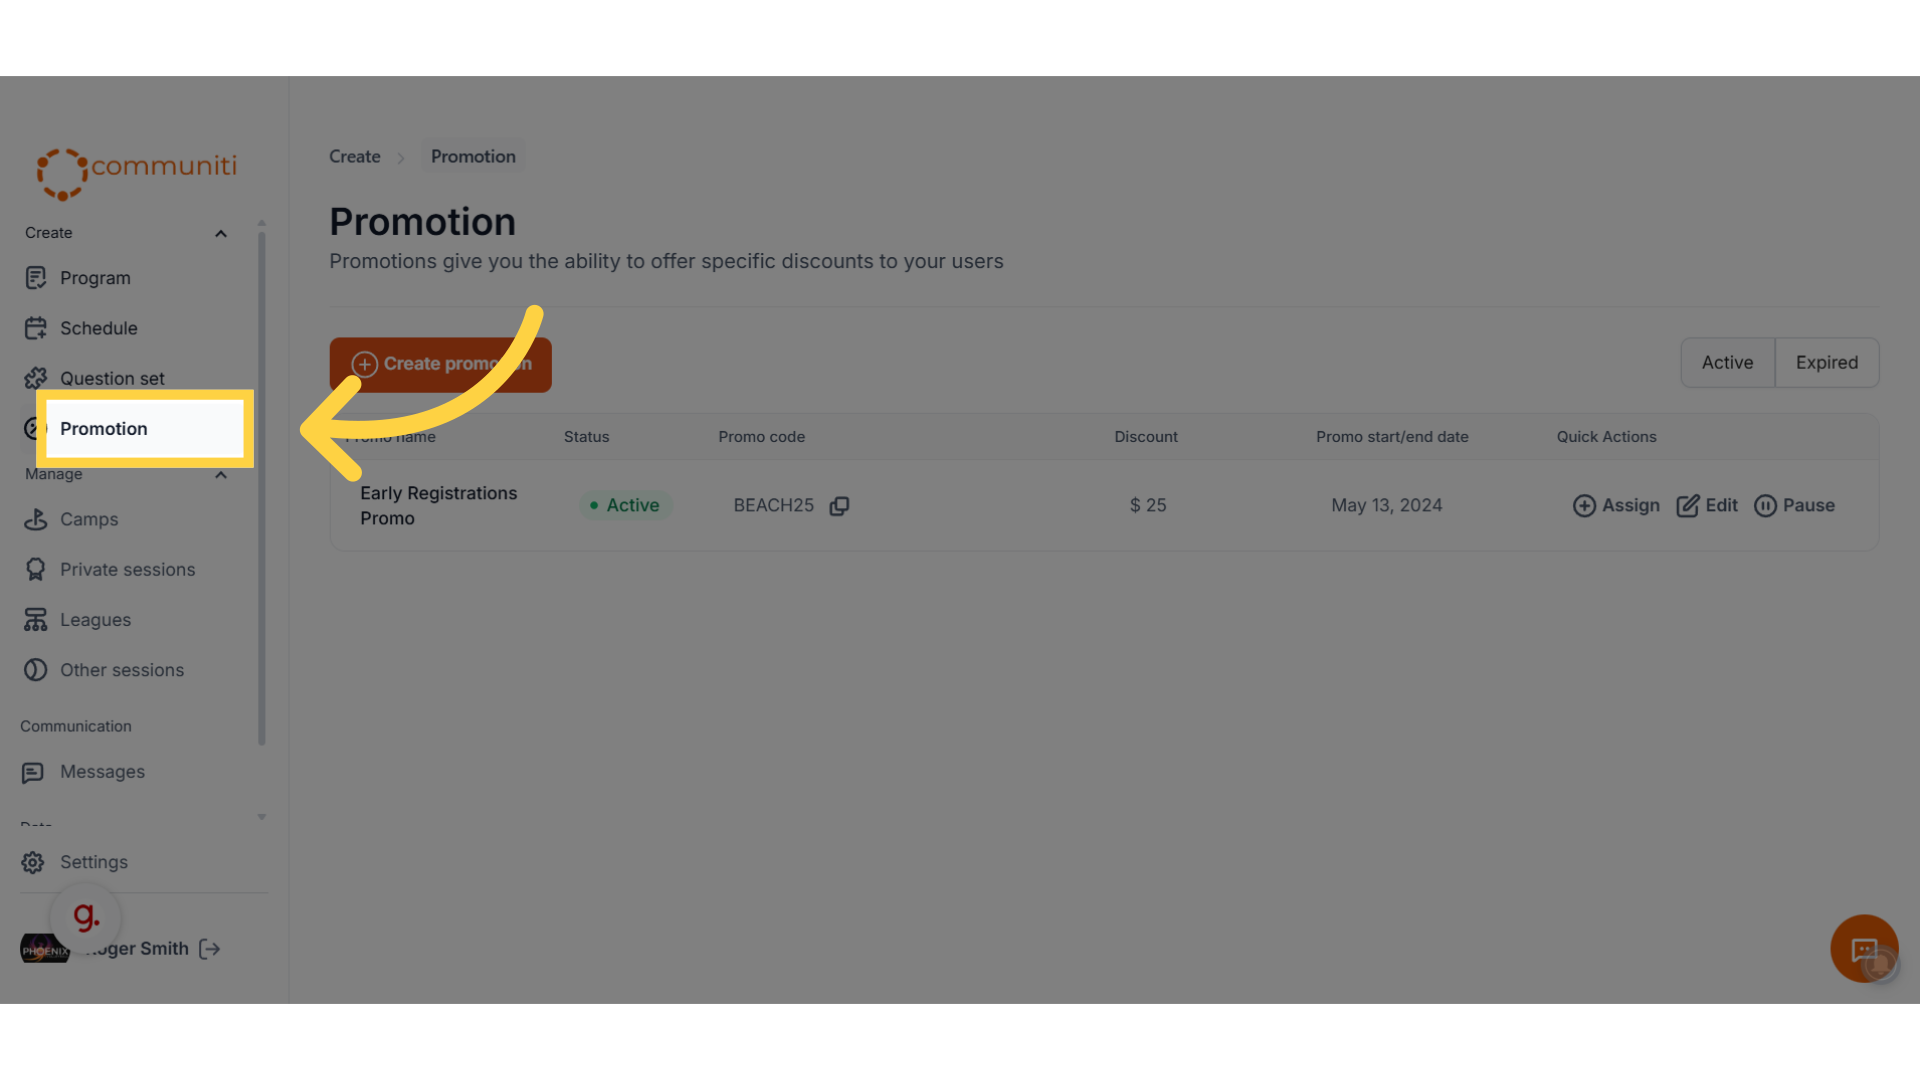The width and height of the screenshot is (1920, 1080).
Task: Open the chat support bubble
Action: point(1864,949)
